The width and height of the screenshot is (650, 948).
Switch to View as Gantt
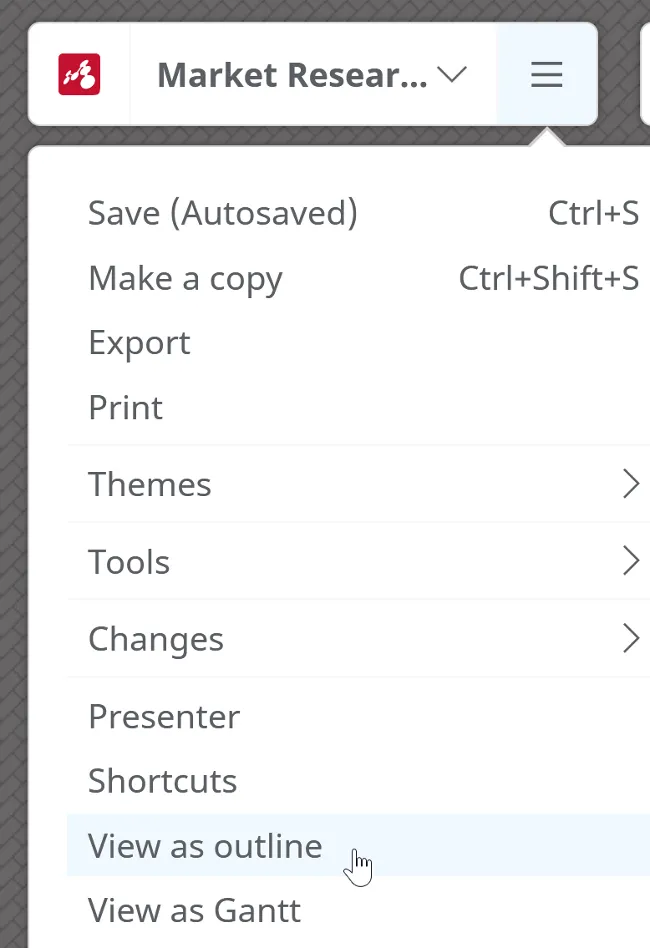[194, 911]
